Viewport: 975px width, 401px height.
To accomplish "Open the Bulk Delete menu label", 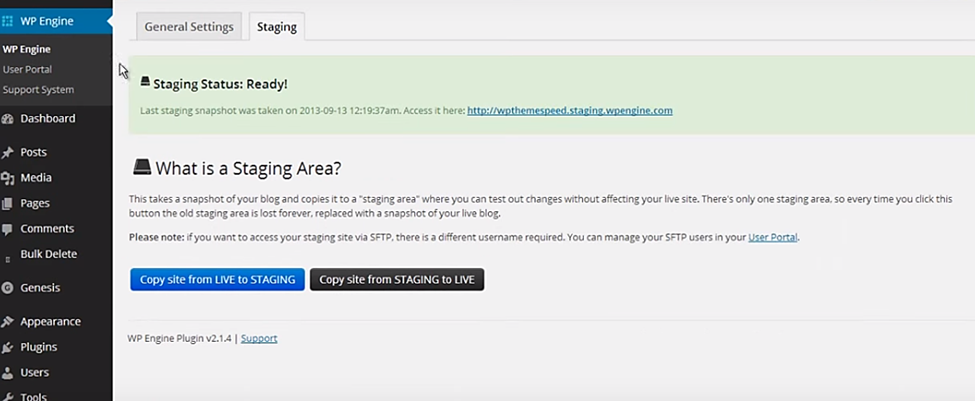I will (x=49, y=254).
